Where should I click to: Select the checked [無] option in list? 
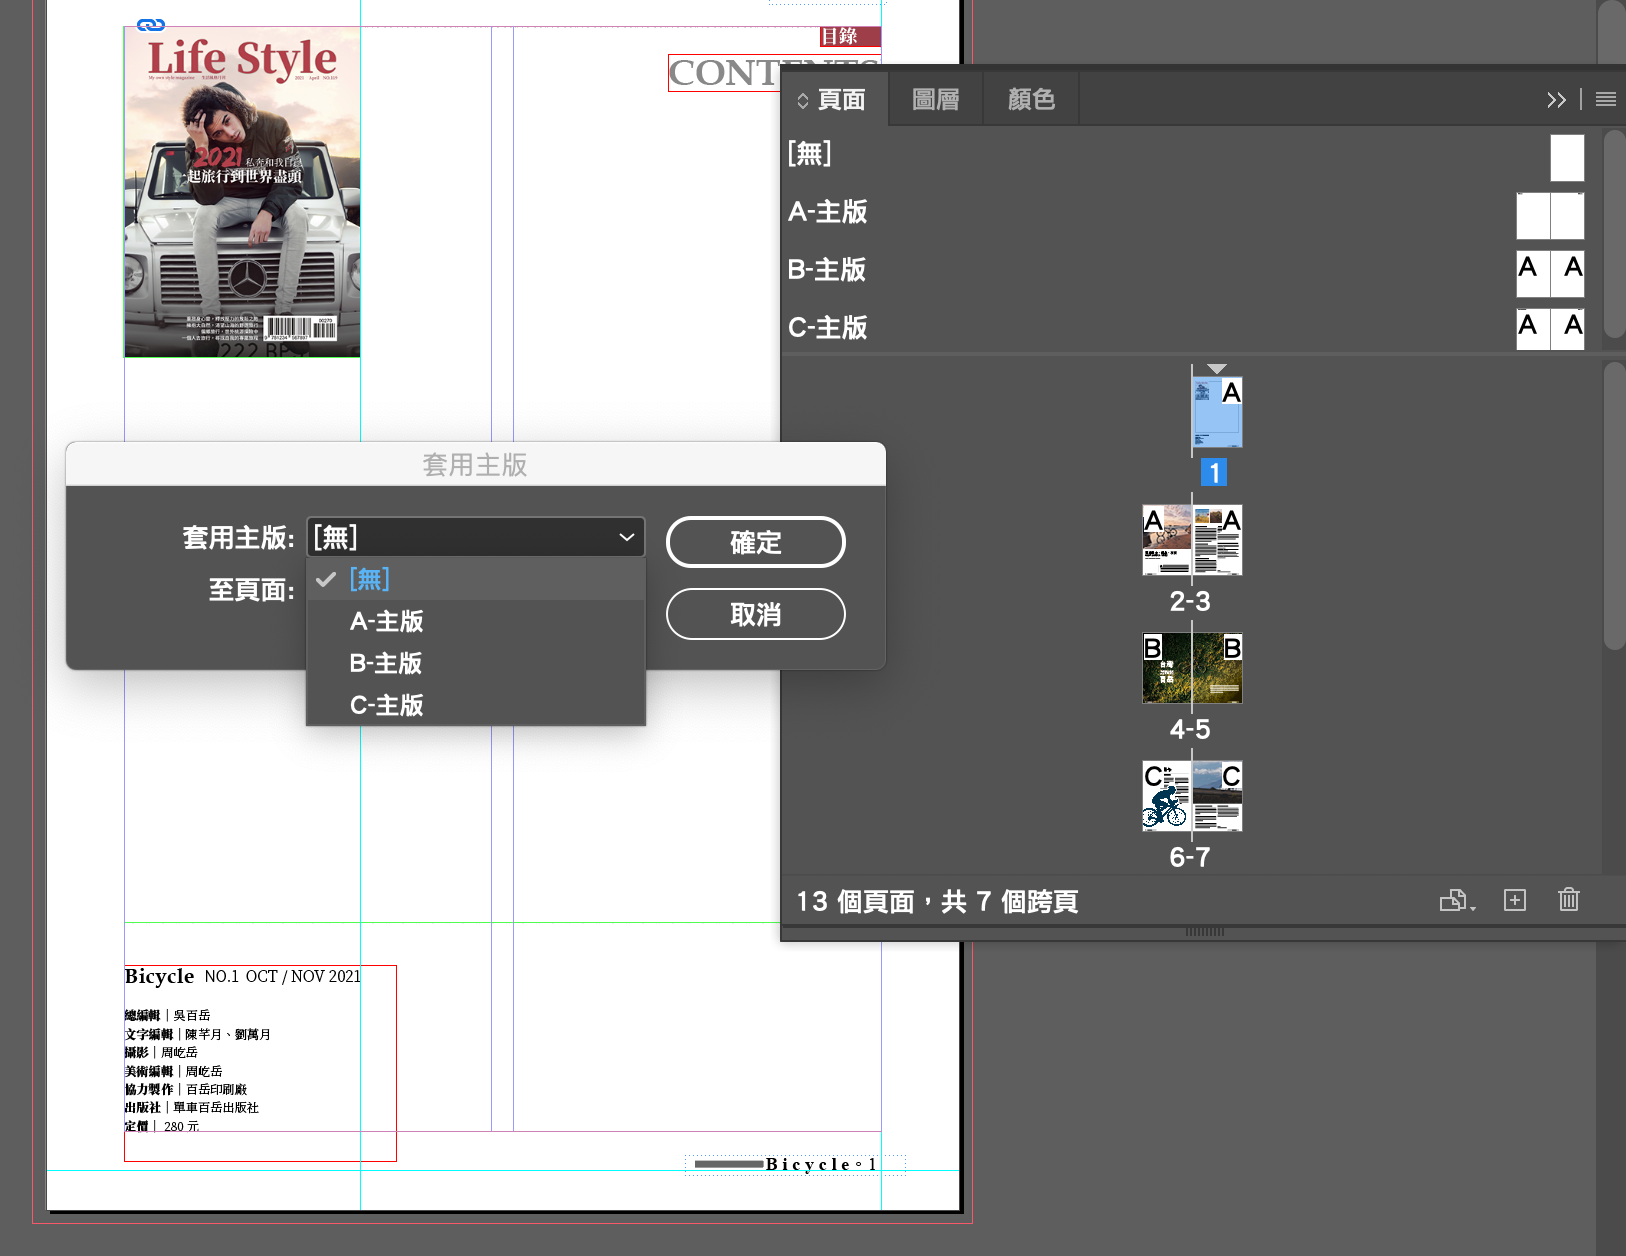coord(370,579)
